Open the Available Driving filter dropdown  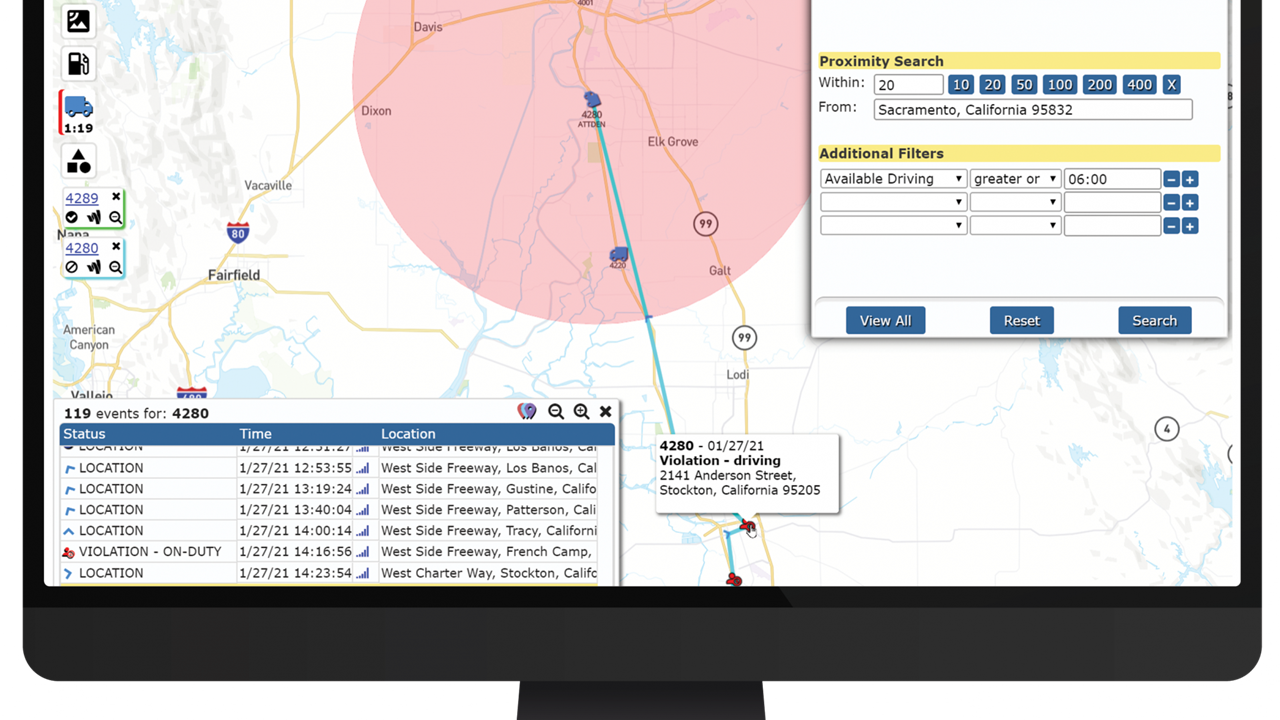point(893,179)
